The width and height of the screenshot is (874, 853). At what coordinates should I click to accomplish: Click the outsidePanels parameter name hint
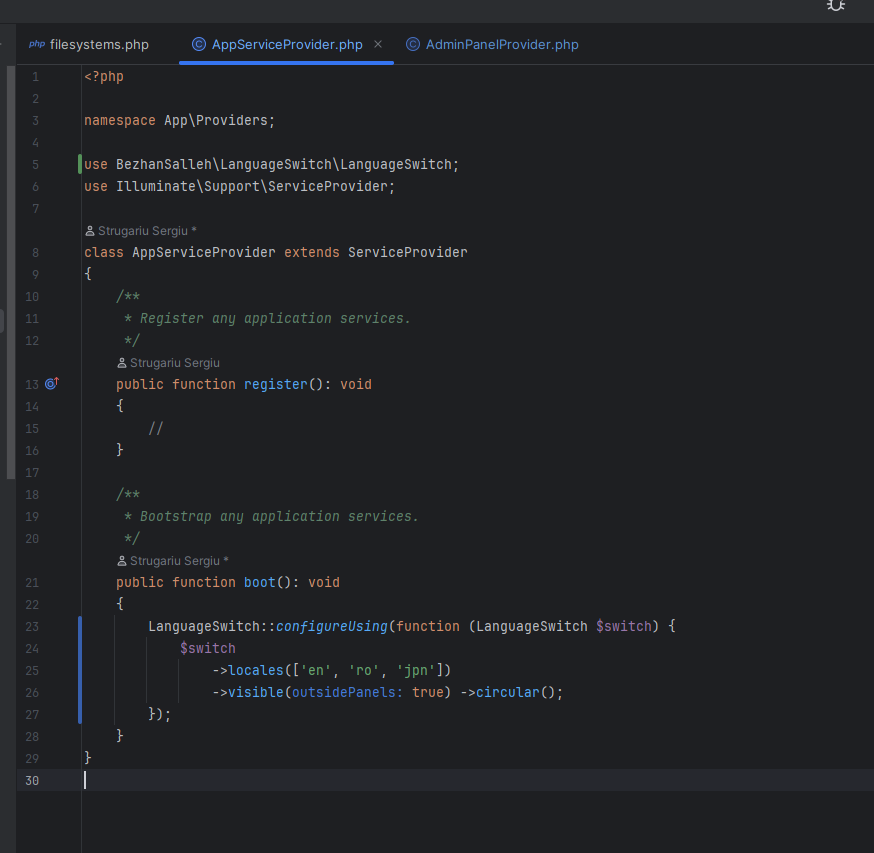point(346,692)
